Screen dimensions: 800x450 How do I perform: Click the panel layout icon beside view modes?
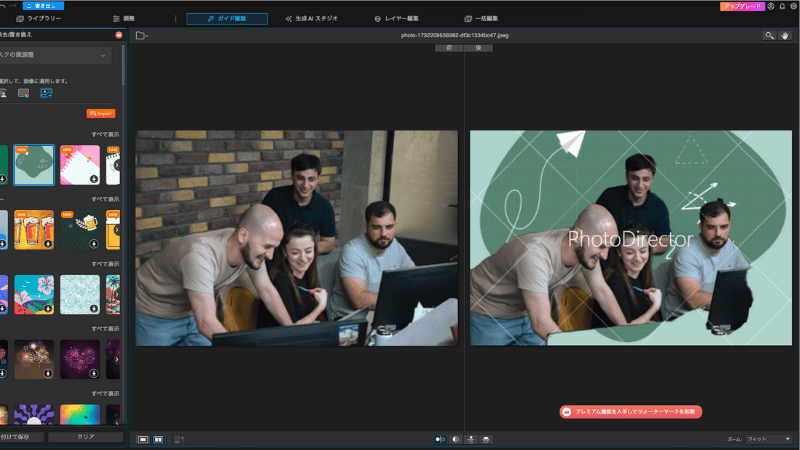coord(179,439)
